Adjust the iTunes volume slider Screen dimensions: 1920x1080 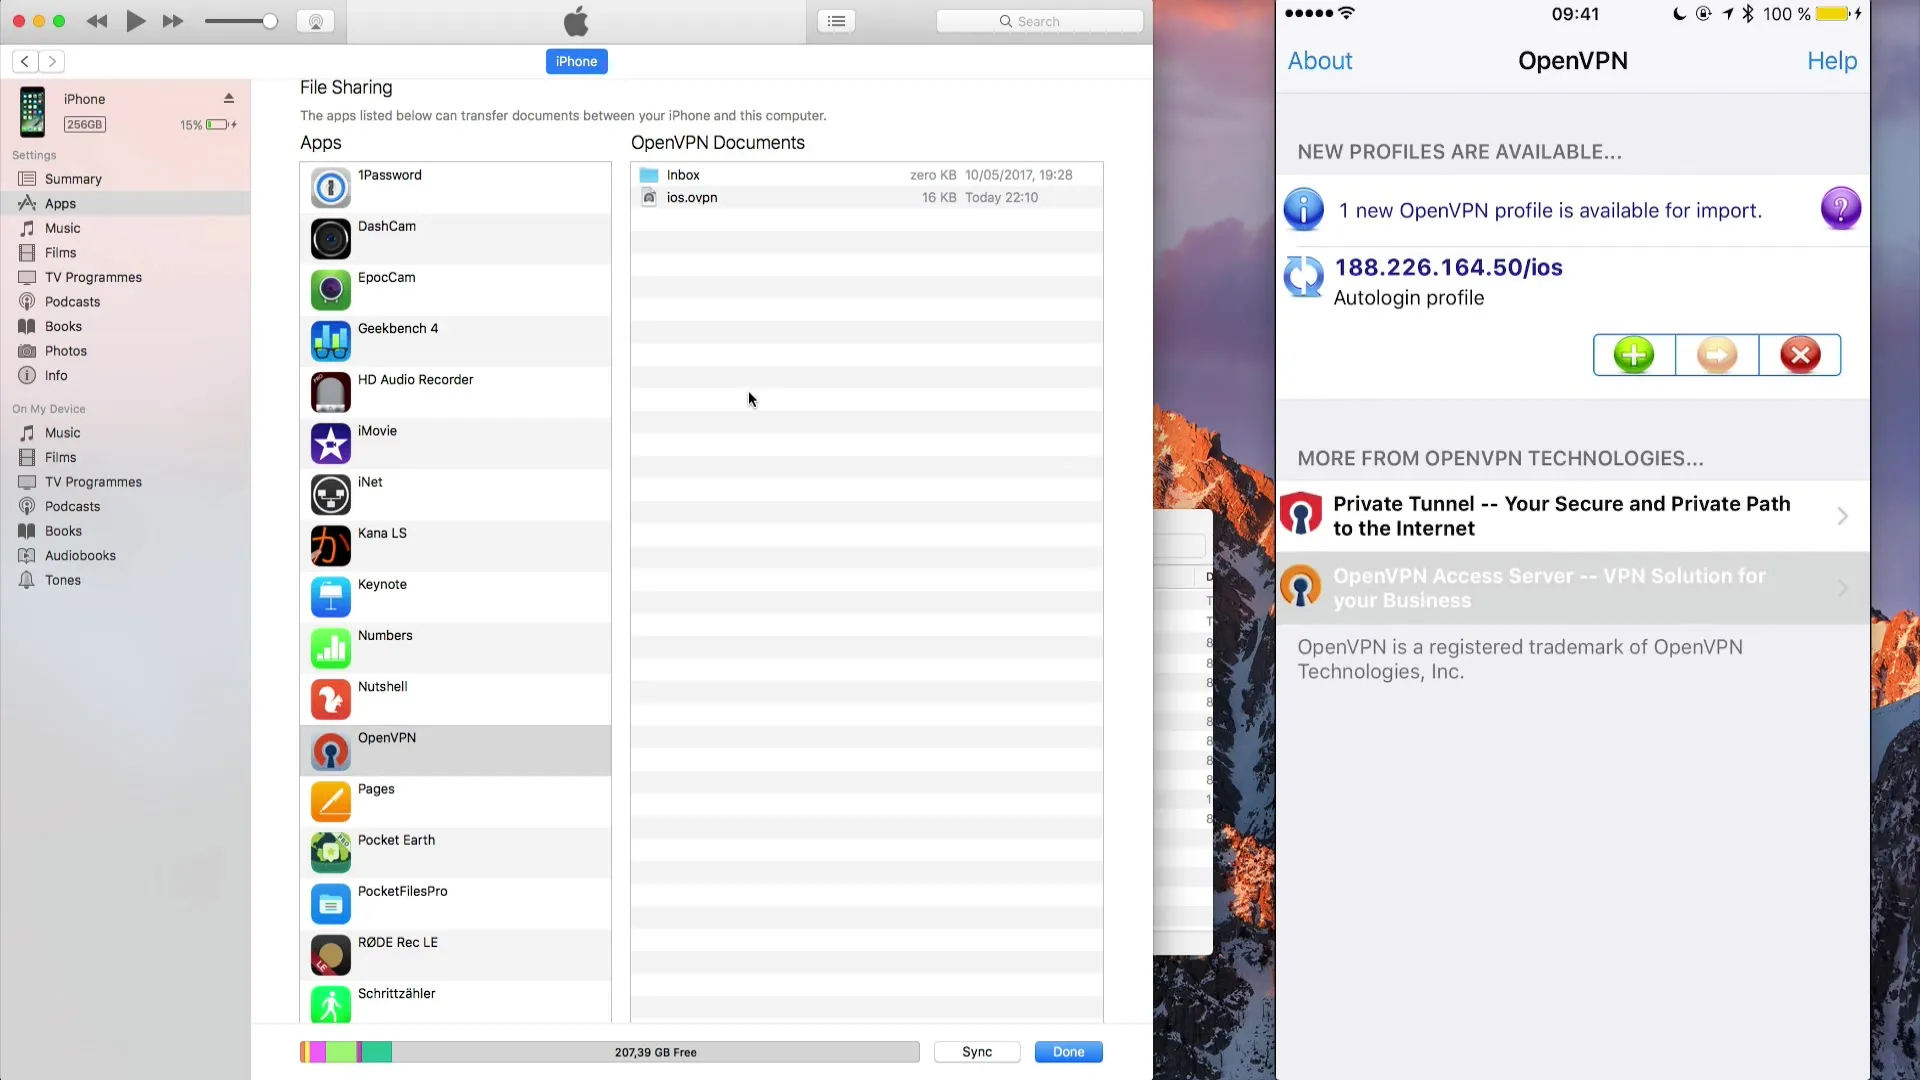point(241,21)
